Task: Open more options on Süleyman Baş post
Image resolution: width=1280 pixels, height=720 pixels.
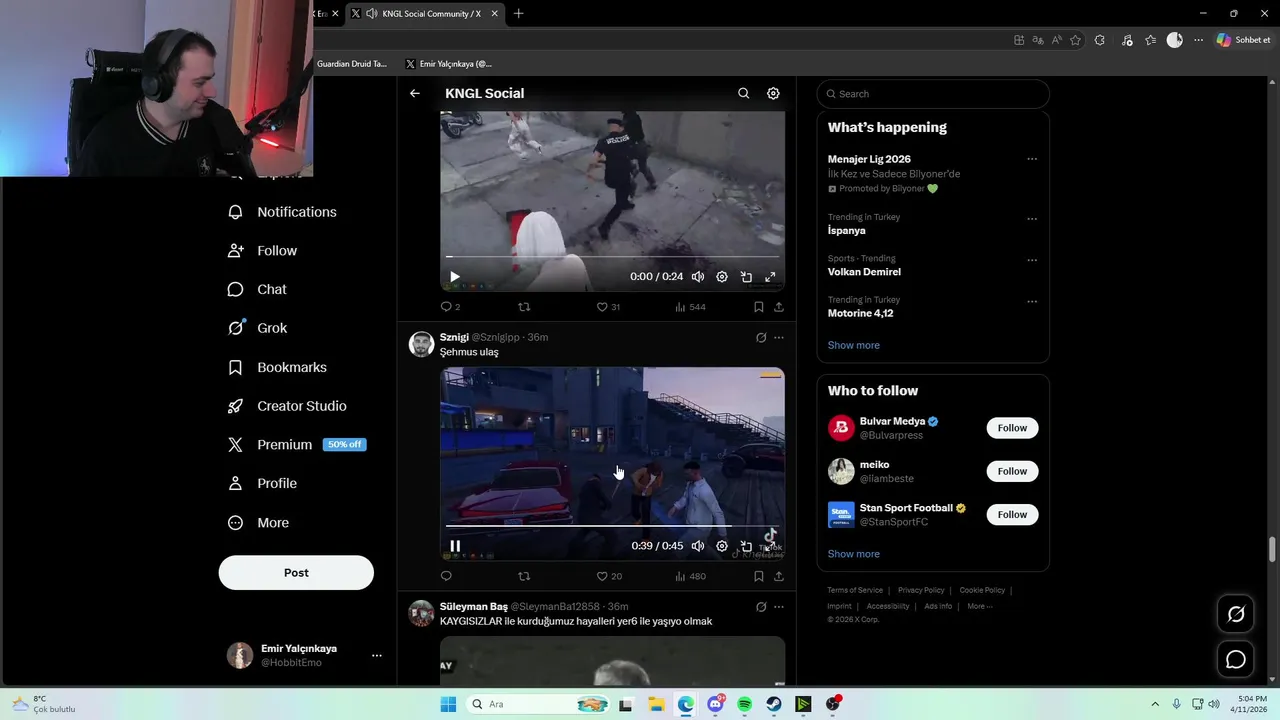Action: point(779,607)
